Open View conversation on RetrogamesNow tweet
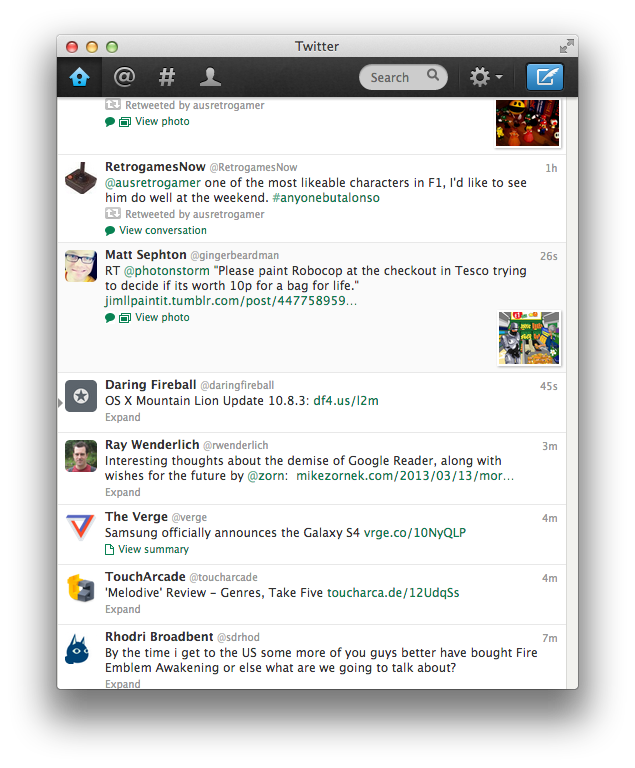This screenshot has height=768, width=635. click(x=163, y=230)
